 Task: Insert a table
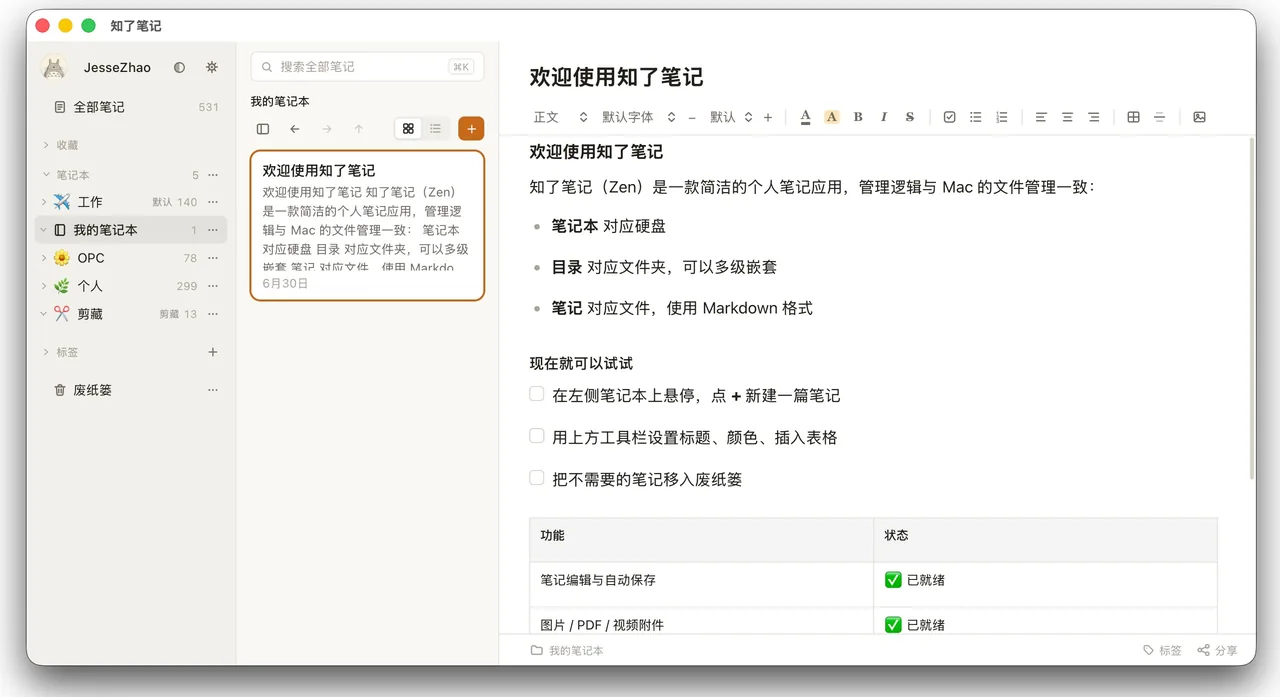tap(1133, 117)
